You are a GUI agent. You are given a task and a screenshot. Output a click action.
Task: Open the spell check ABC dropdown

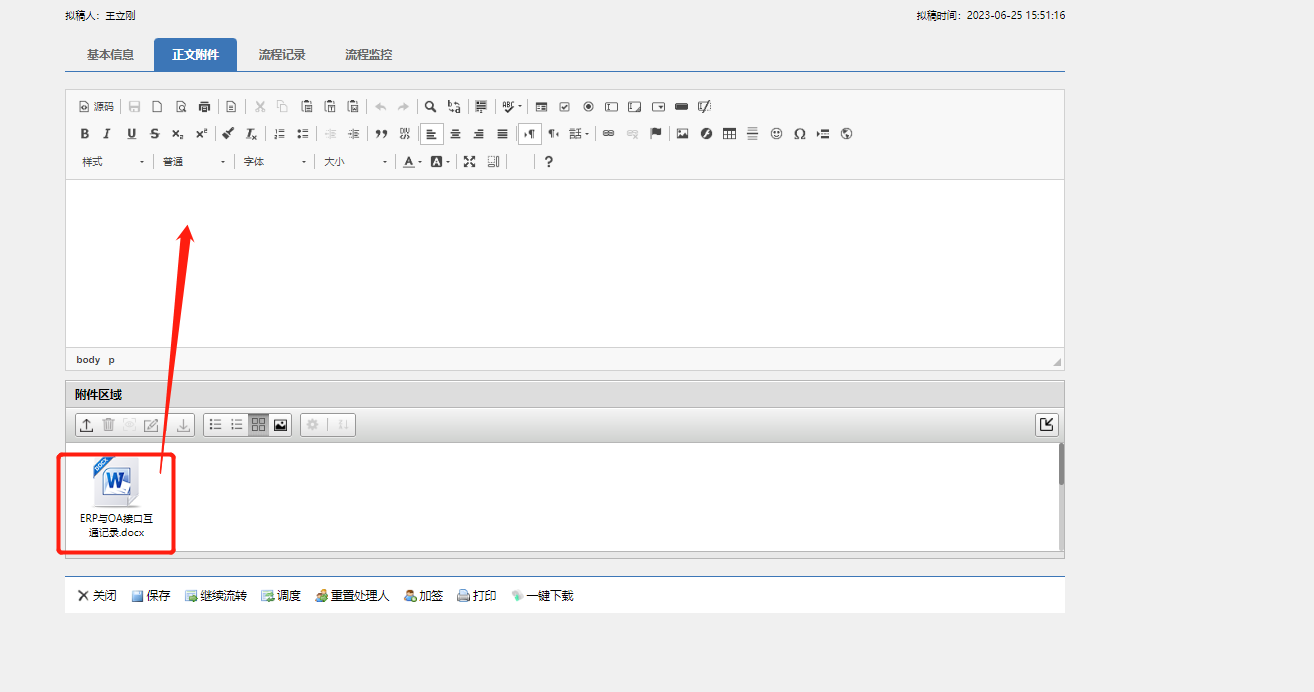click(x=512, y=106)
